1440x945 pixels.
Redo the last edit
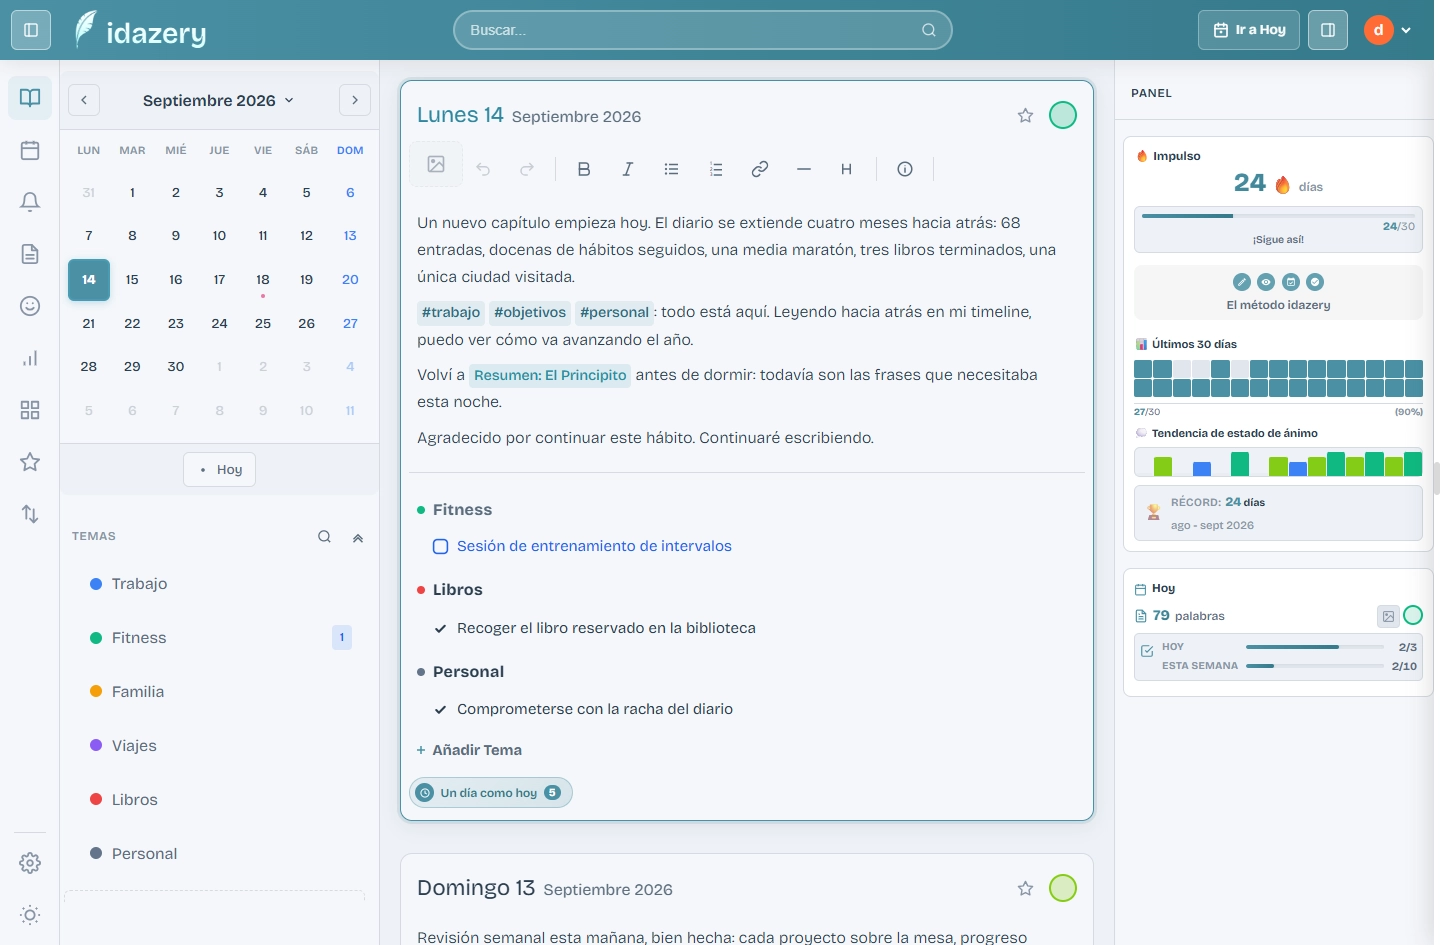click(527, 169)
